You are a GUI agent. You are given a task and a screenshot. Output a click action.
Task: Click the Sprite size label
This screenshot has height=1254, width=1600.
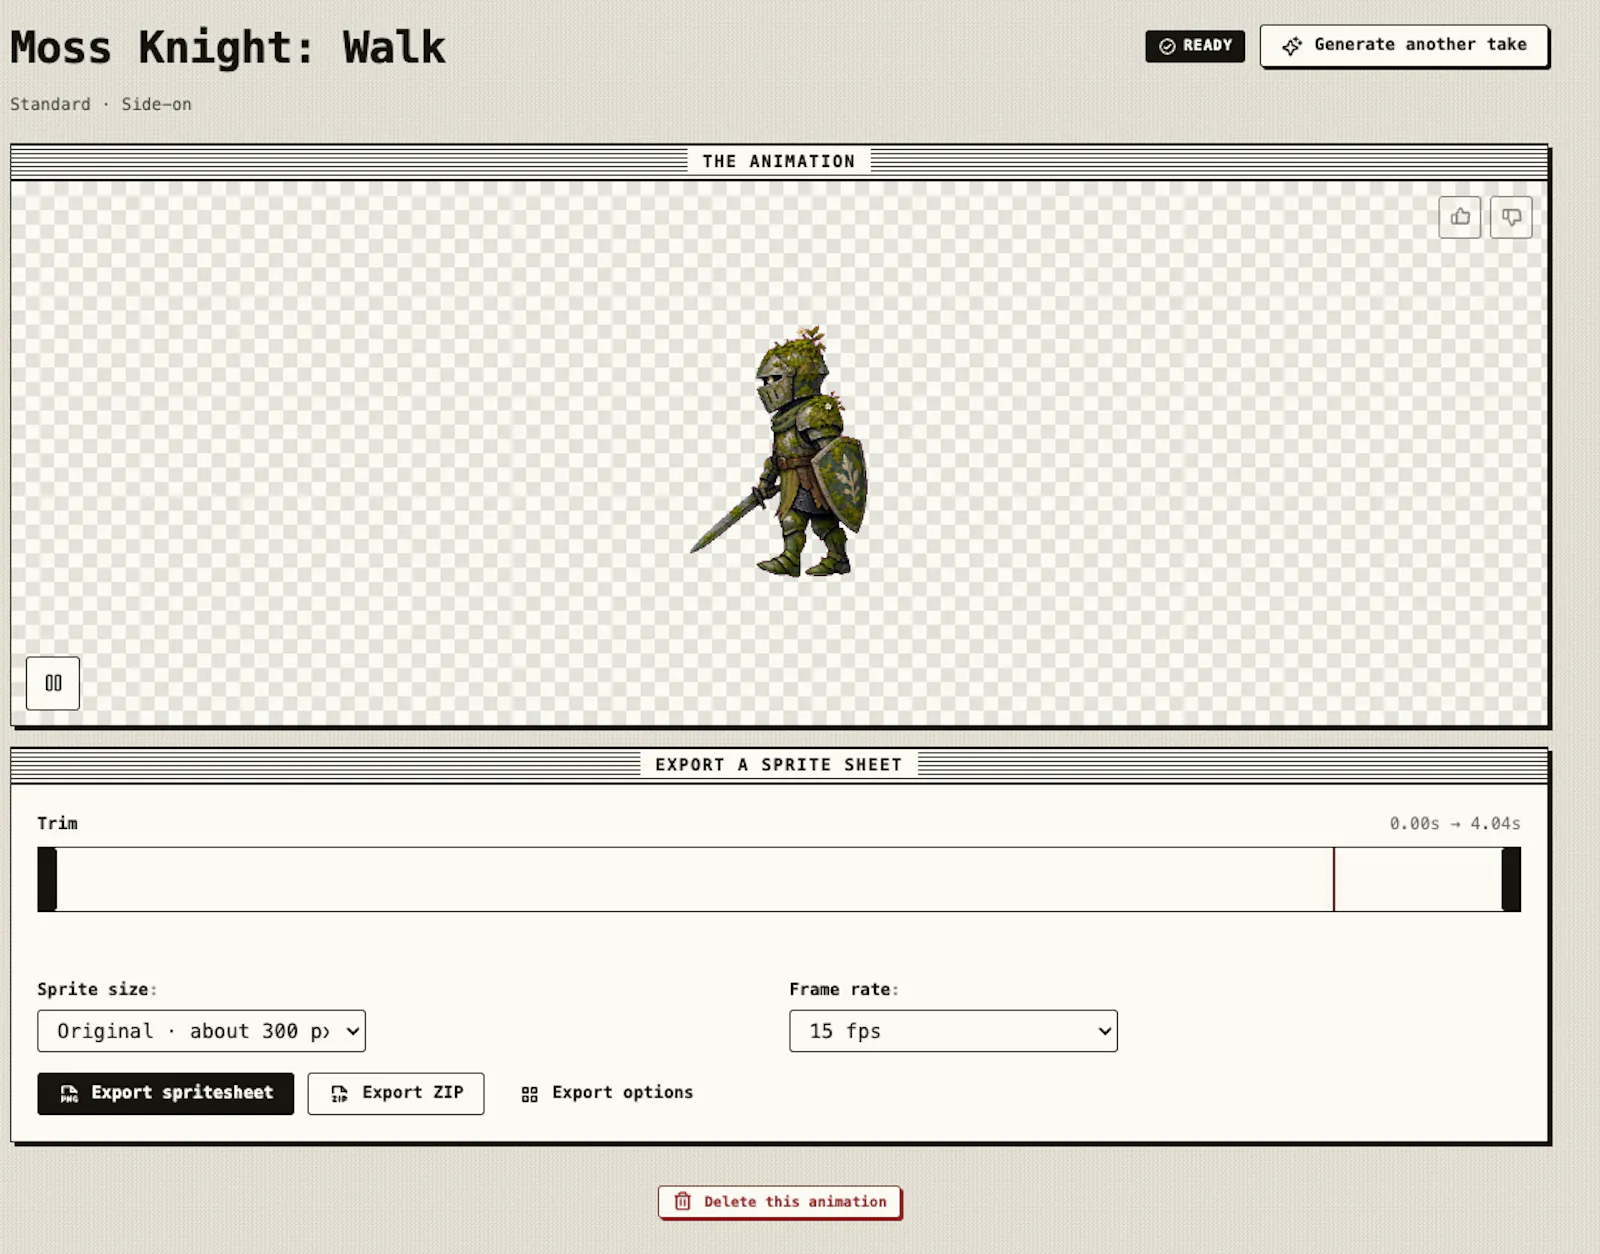97,989
